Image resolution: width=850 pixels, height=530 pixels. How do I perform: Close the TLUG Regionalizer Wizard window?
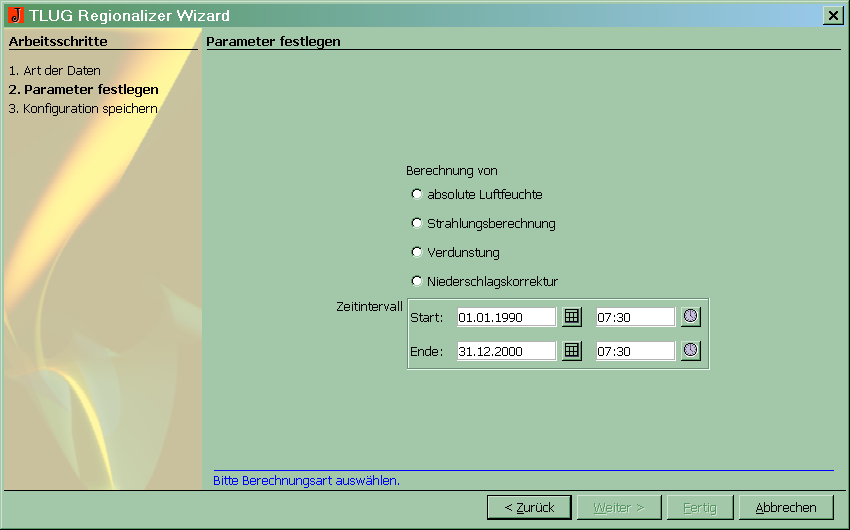(832, 15)
